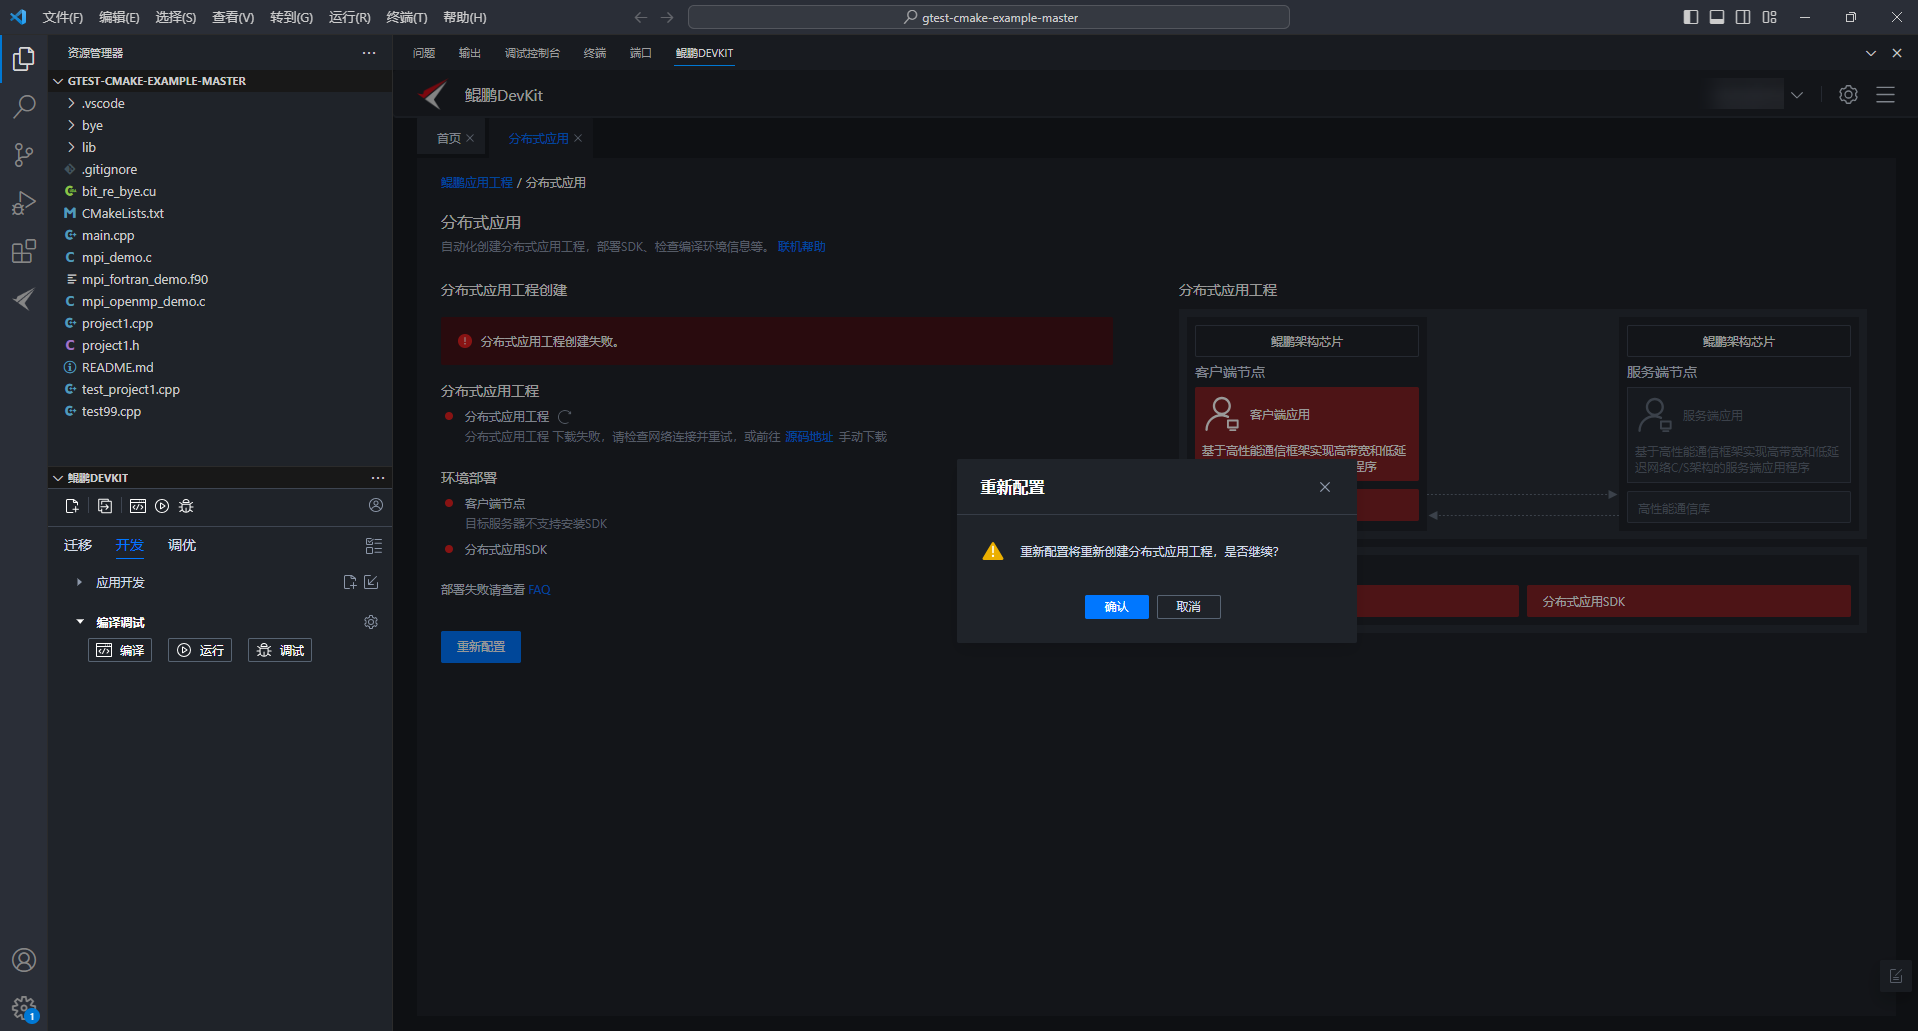Image resolution: width=1918 pixels, height=1031 pixels.
Task: Close the 重新配置 dialog
Action: (1325, 487)
